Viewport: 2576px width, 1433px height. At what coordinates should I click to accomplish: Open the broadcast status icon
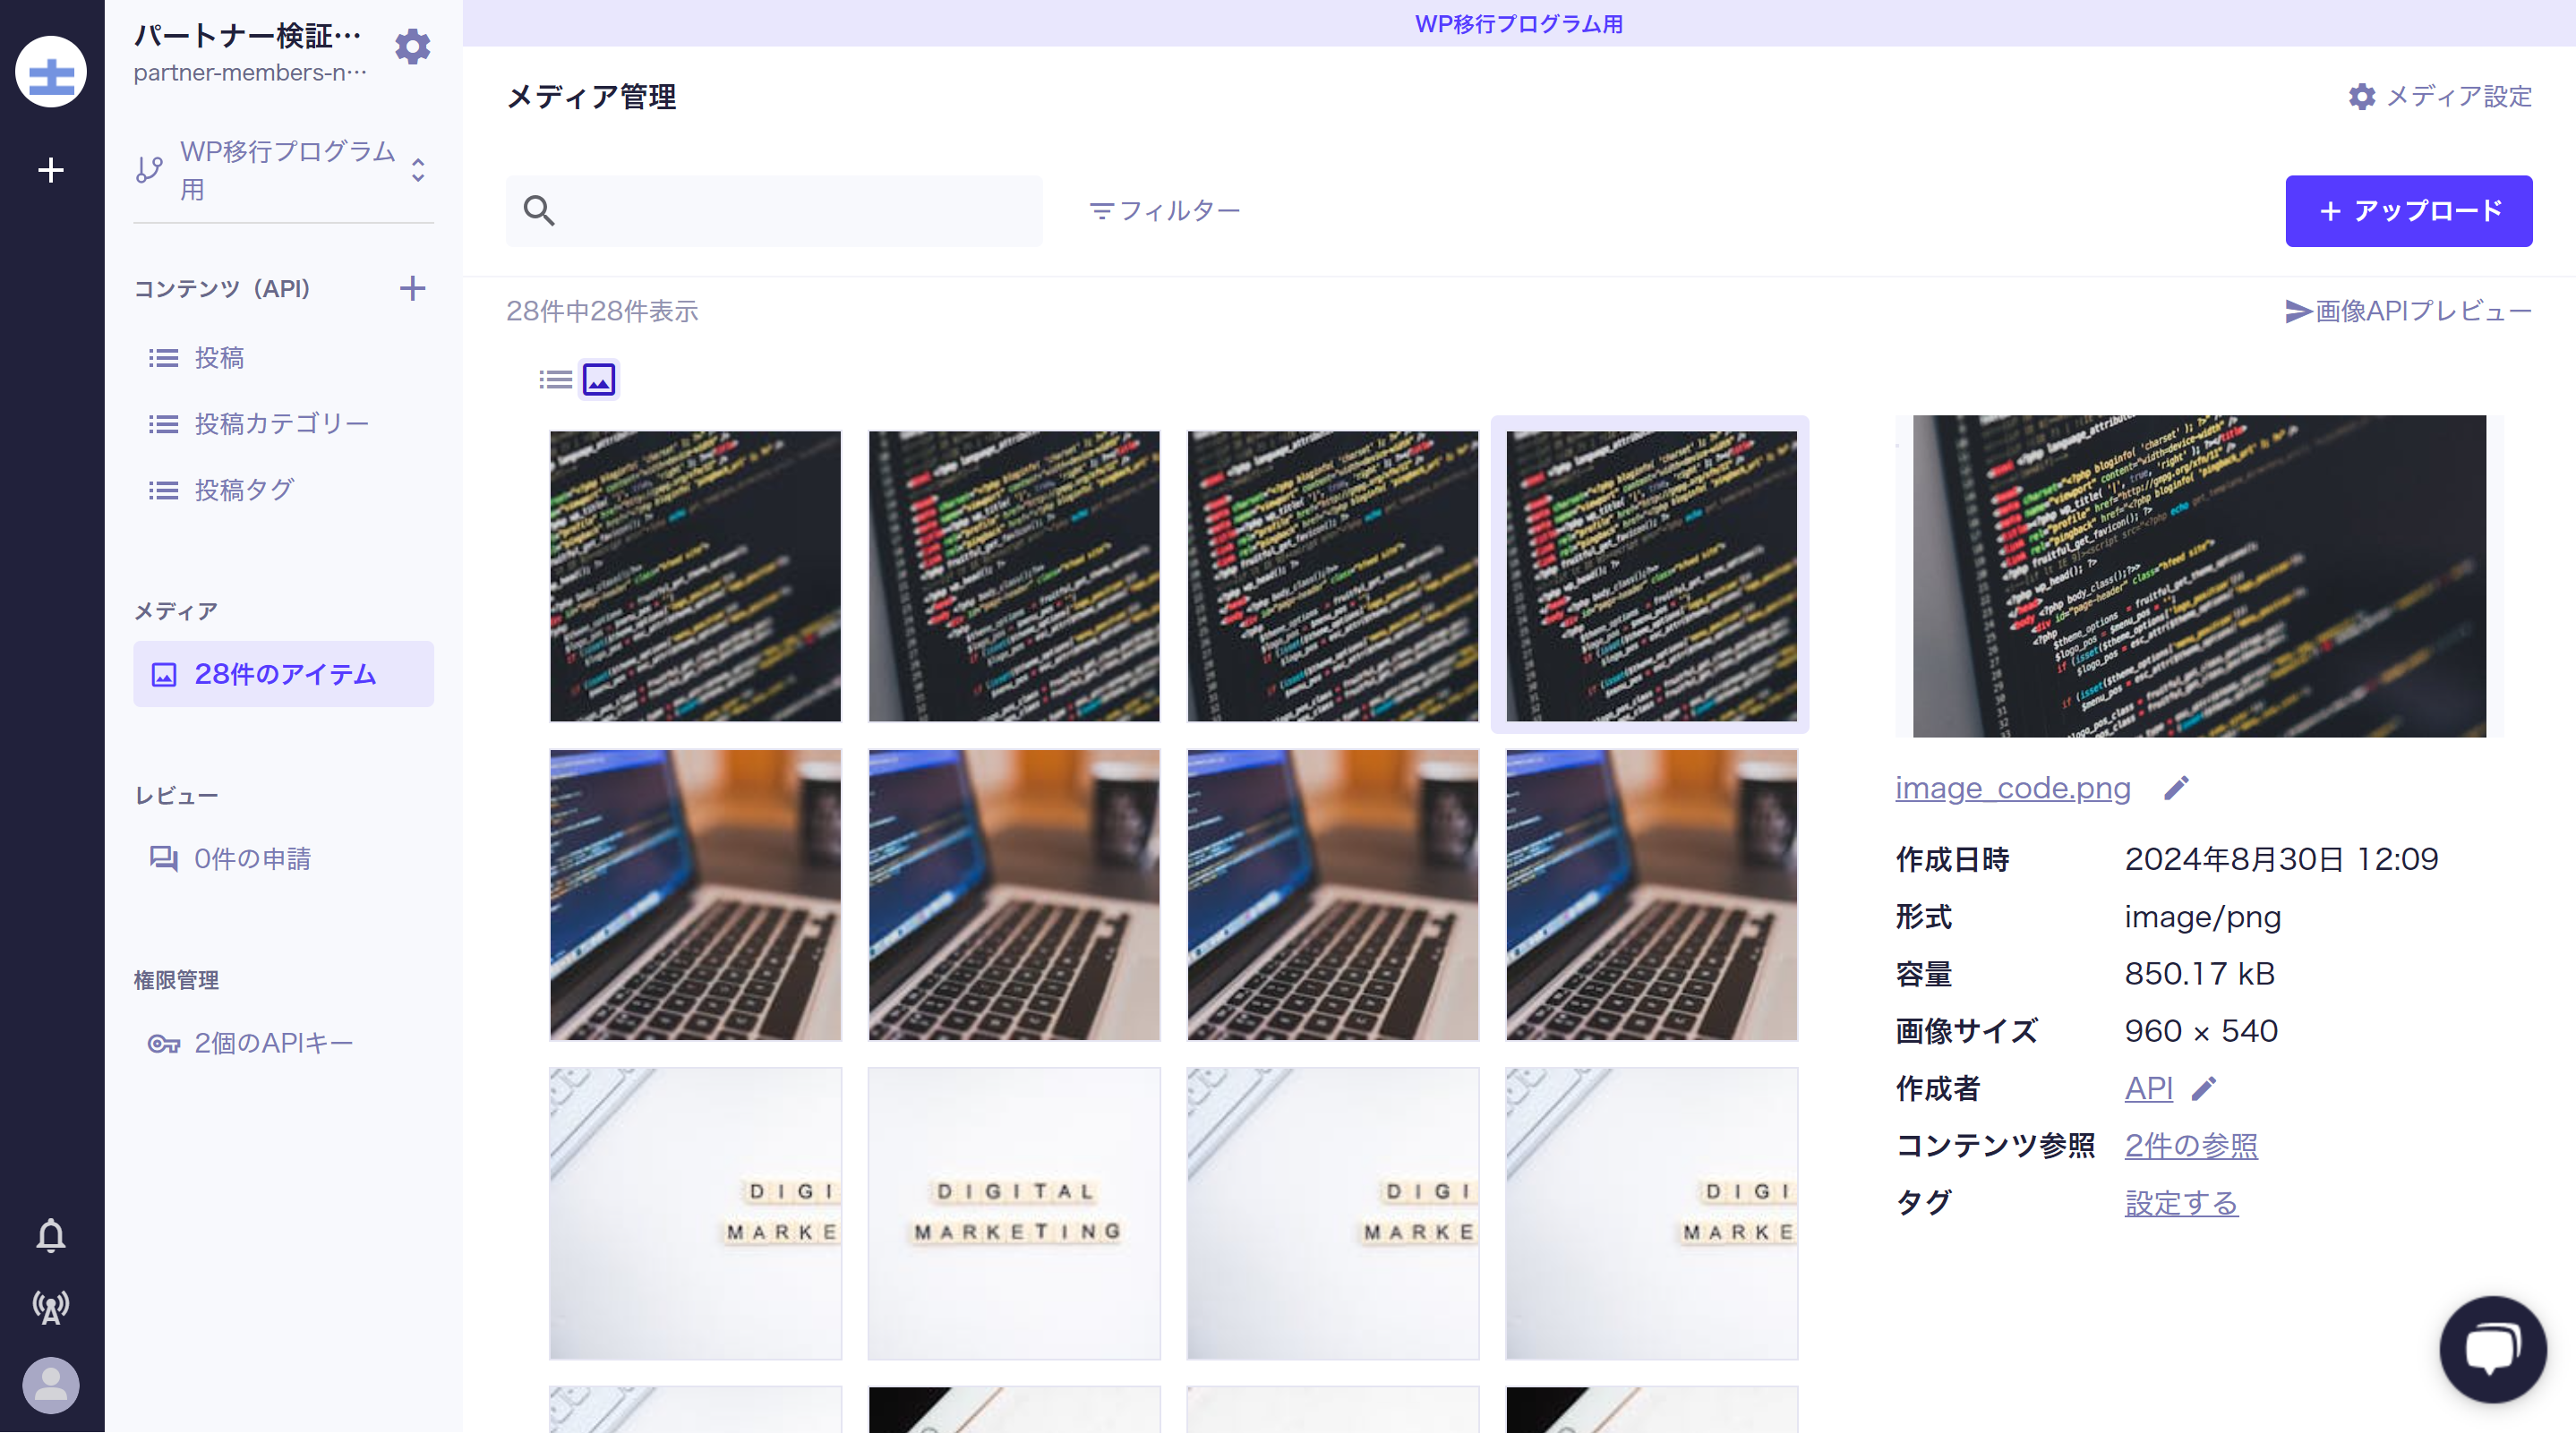click(x=51, y=1307)
